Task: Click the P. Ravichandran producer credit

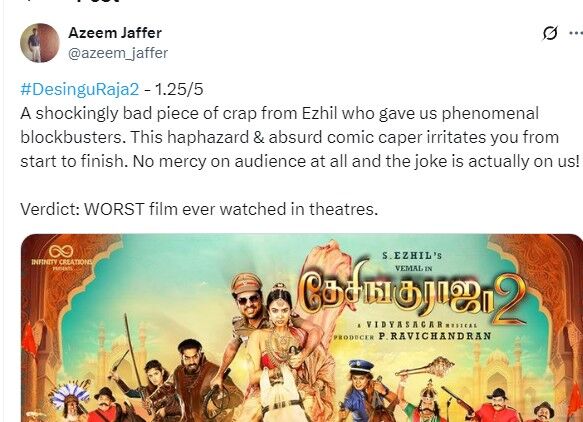Action: [412, 336]
